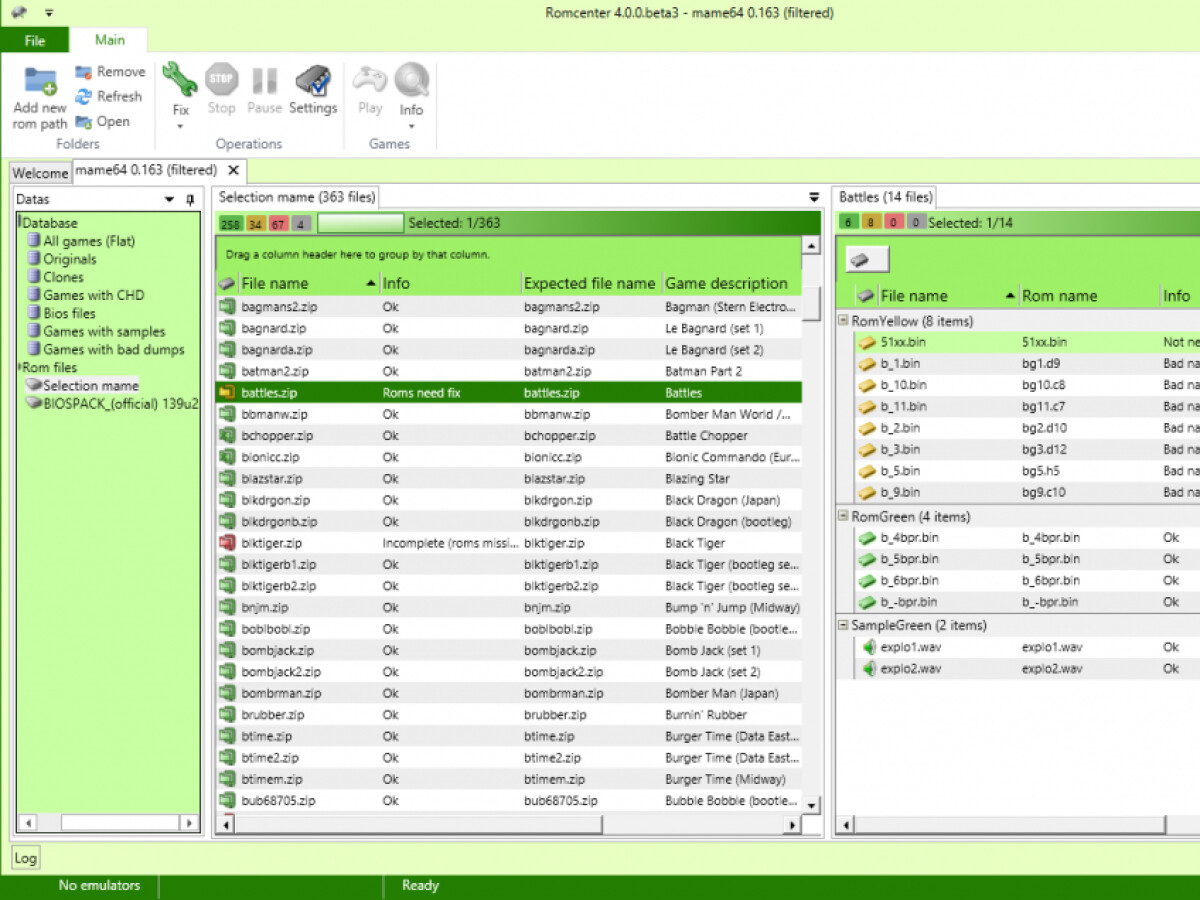Select Games with CHD in tree
Viewport: 1200px width, 900px height.
coord(93,295)
